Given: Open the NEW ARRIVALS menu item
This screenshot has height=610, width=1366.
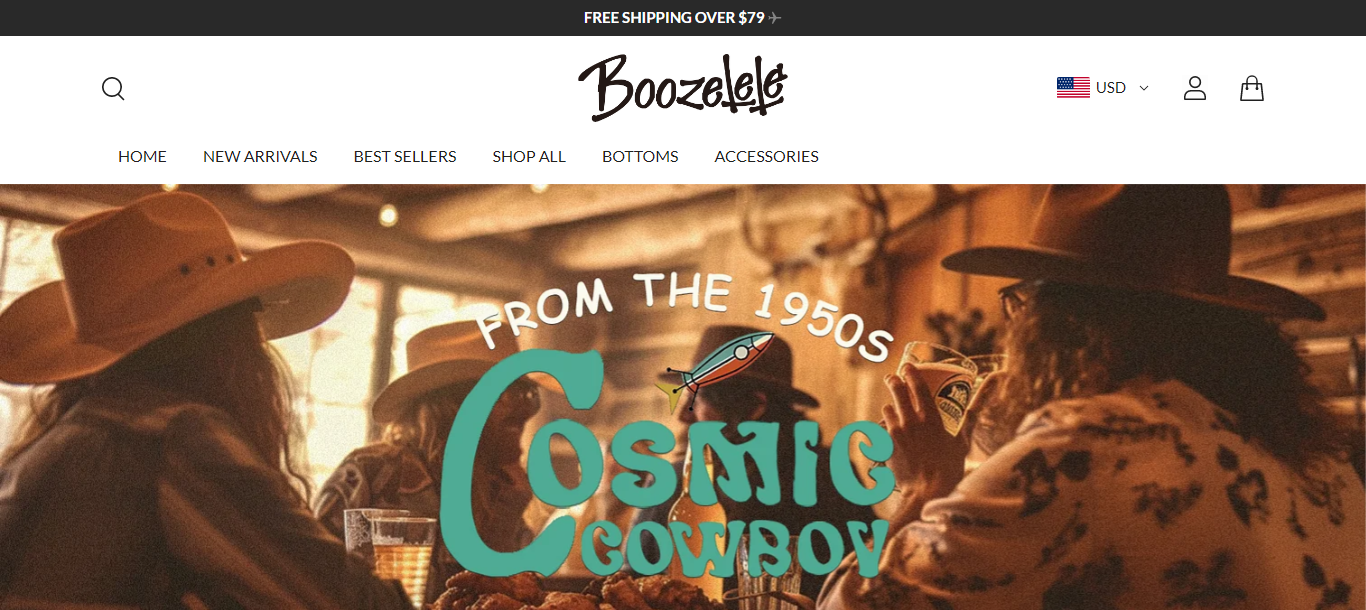Looking at the screenshot, I should point(260,156).
